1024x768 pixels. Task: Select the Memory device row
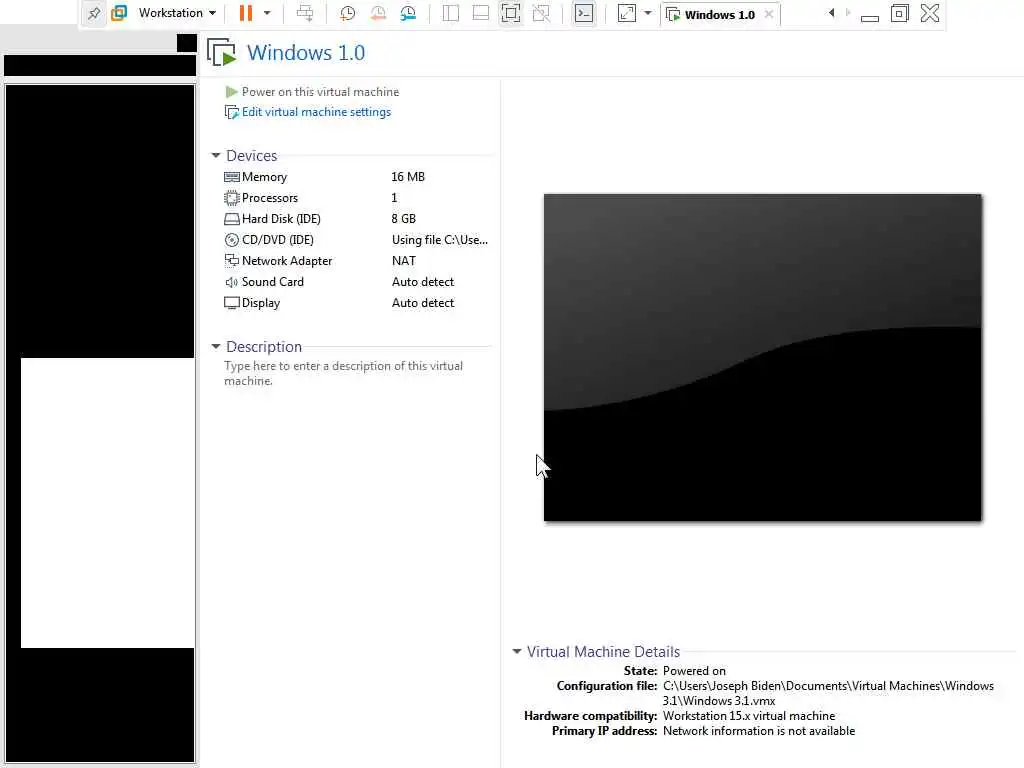click(356, 177)
